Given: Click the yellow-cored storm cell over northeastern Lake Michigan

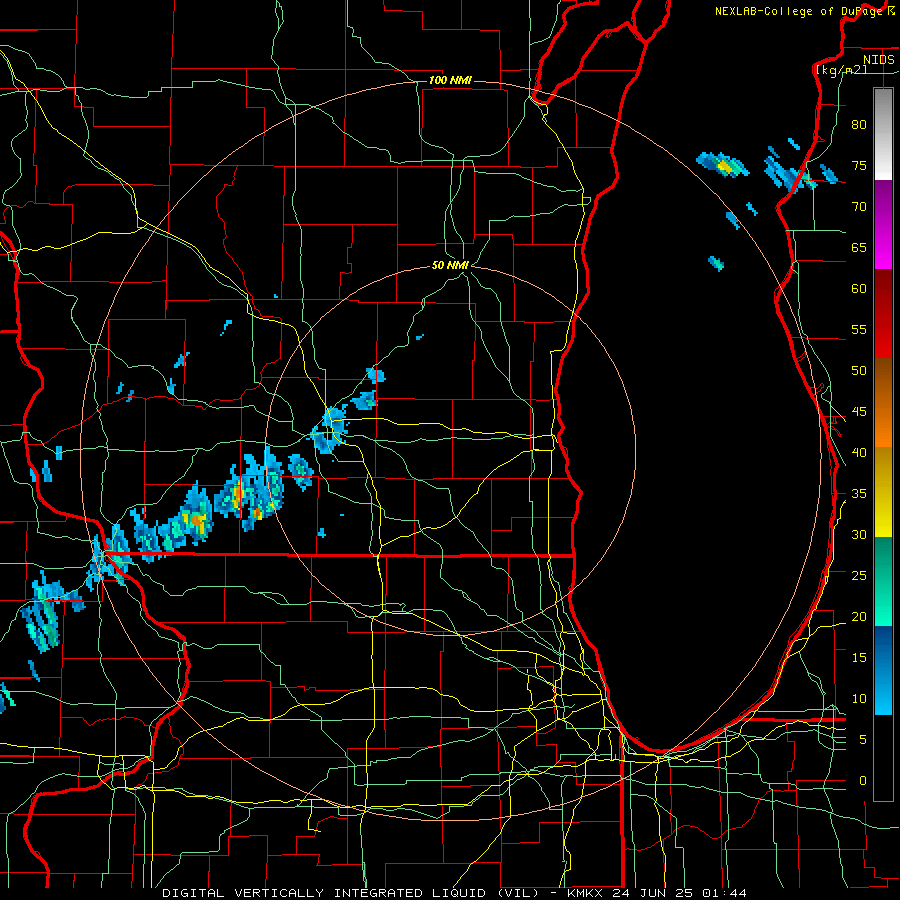Looking at the screenshot, I should tap(723, 165).
